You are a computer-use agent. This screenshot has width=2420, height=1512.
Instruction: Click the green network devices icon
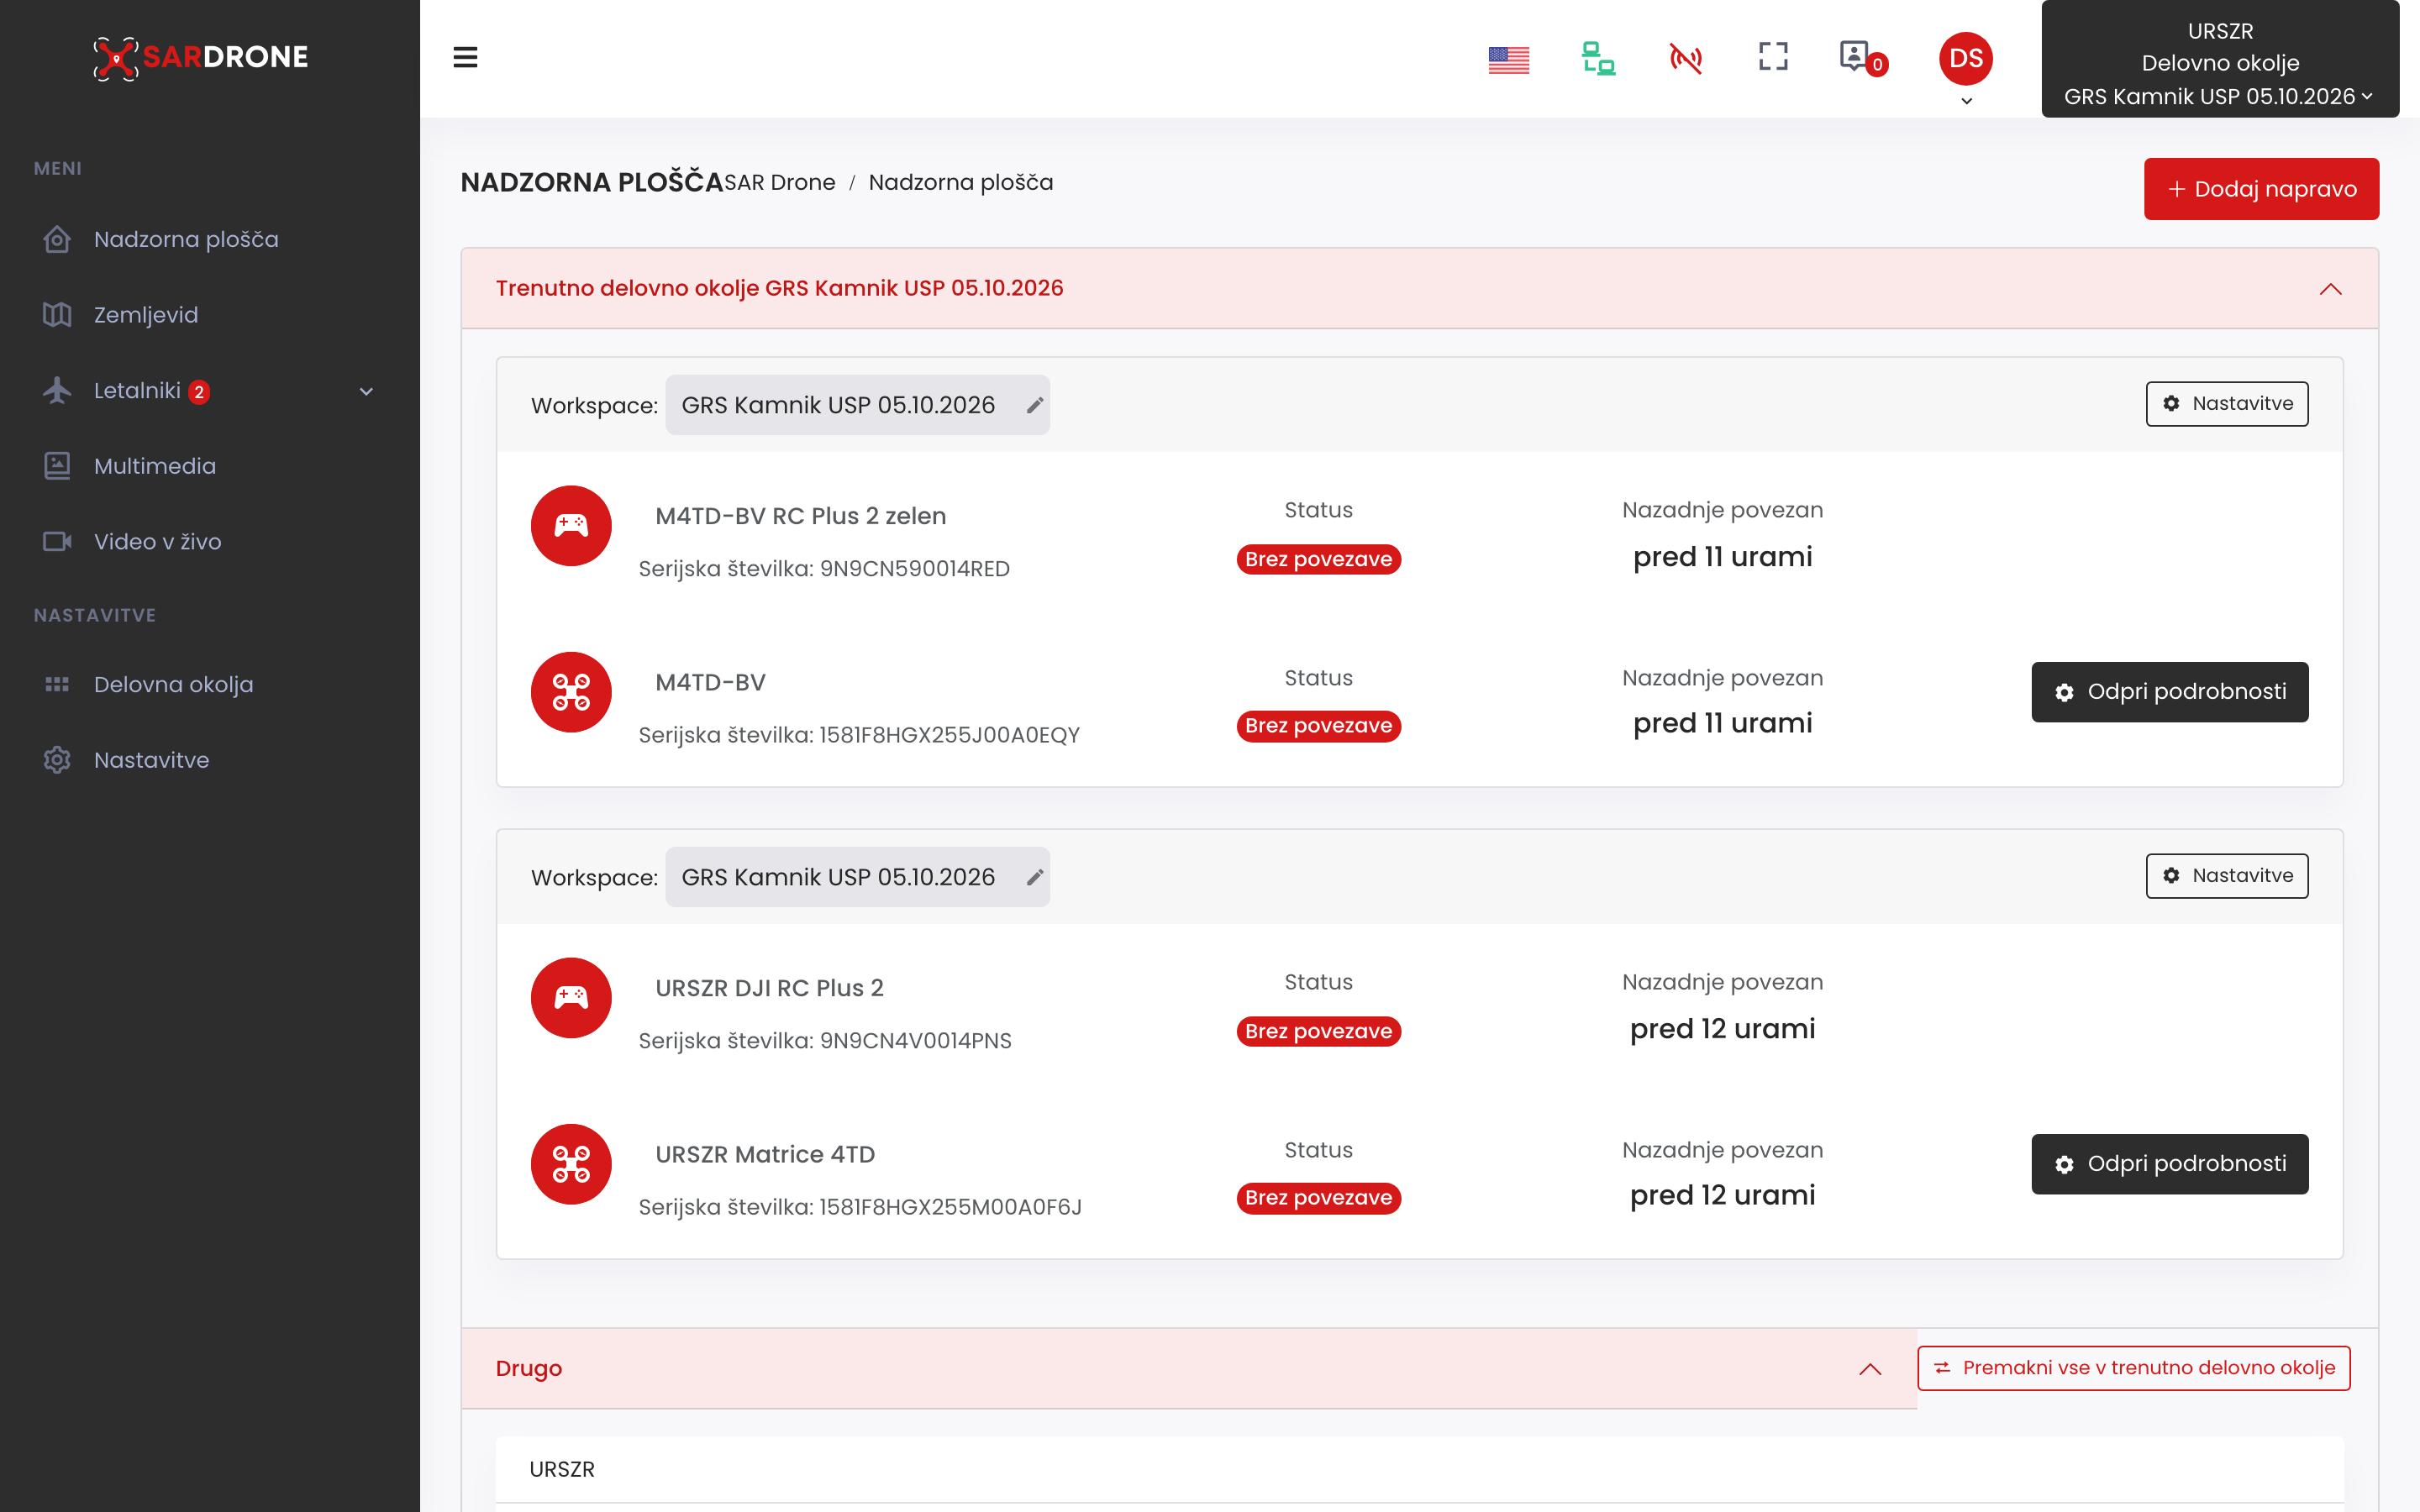1597,58
